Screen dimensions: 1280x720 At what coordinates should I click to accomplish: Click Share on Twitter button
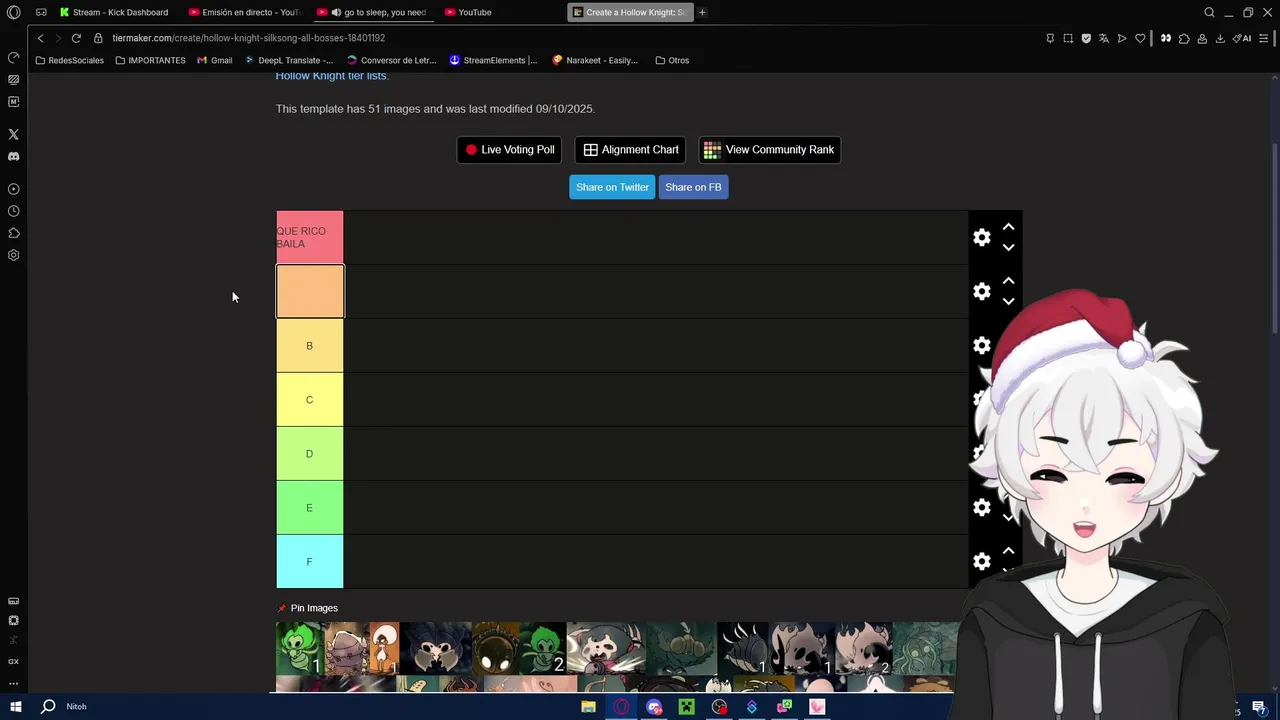pyautogui.click(x=612, y=187)
